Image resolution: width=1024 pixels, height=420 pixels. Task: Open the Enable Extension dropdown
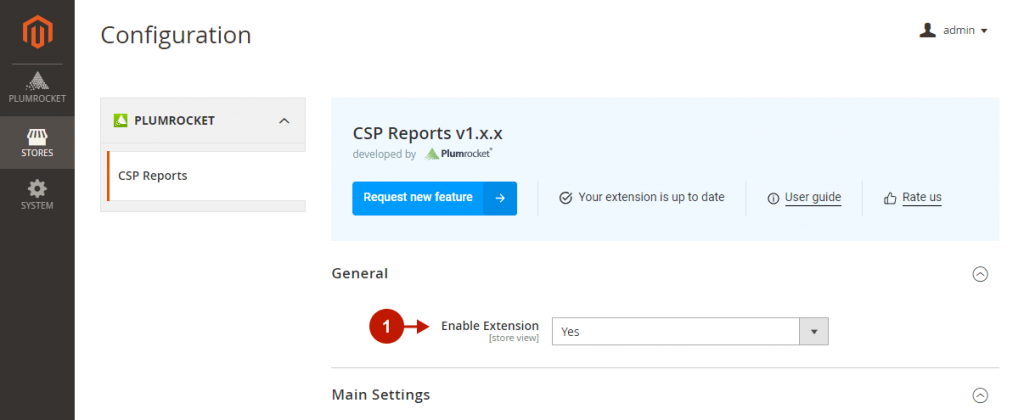pos(690,331)
